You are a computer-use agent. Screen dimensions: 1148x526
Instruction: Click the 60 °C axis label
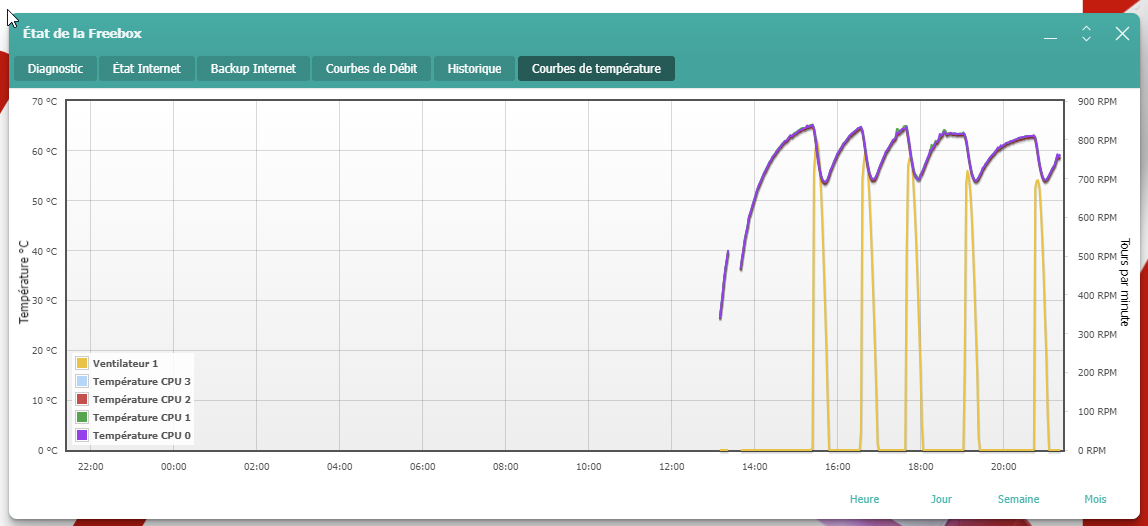pyautogui.click(x=45, y=151)
